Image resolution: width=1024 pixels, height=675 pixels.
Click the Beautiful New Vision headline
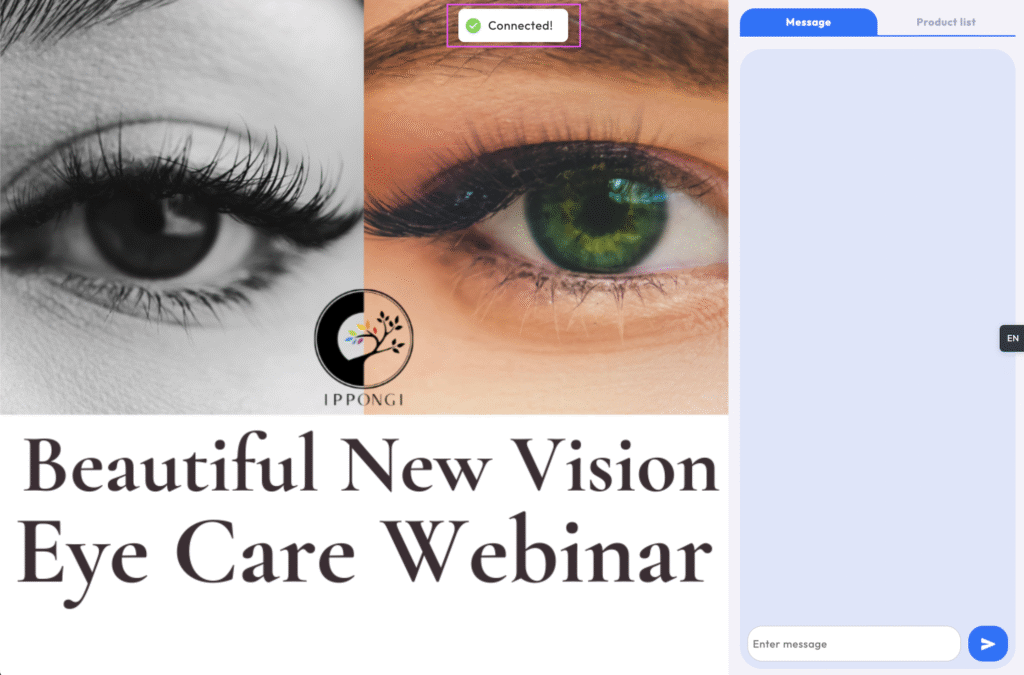click(371, 465)
